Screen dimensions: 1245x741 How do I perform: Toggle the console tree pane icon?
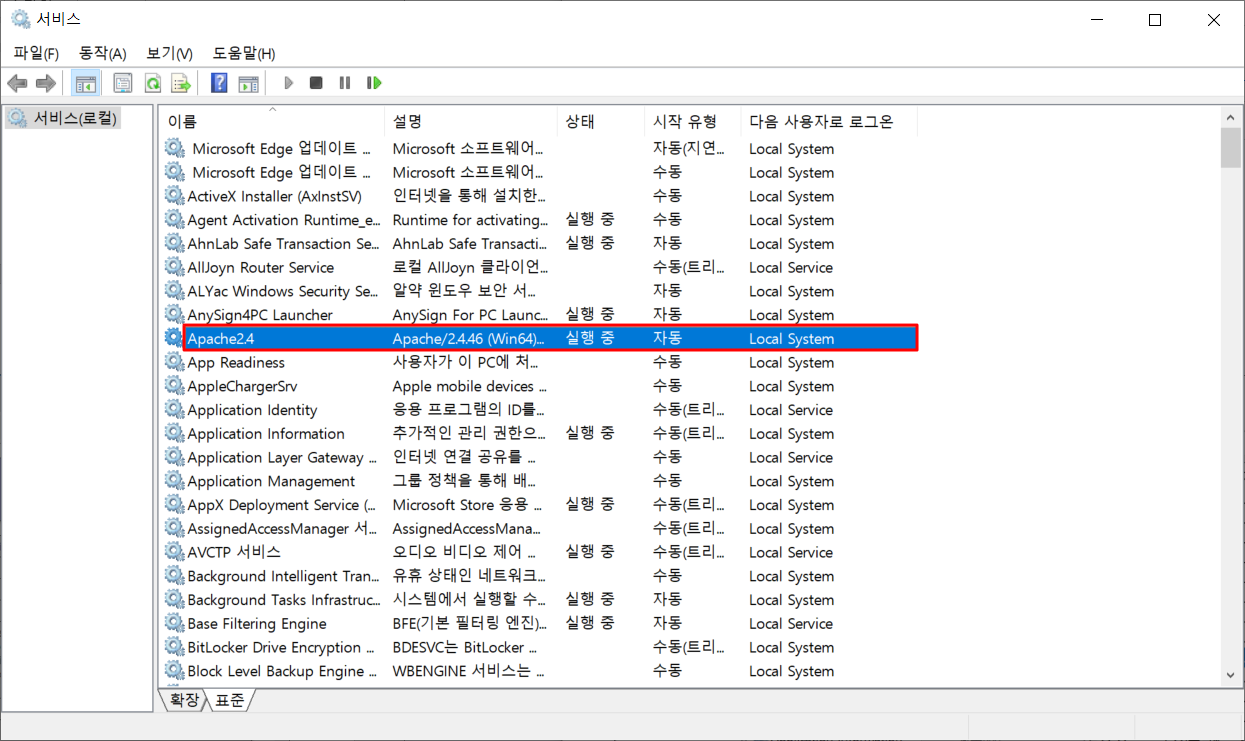pyautogui.click(x=86, y=83)
